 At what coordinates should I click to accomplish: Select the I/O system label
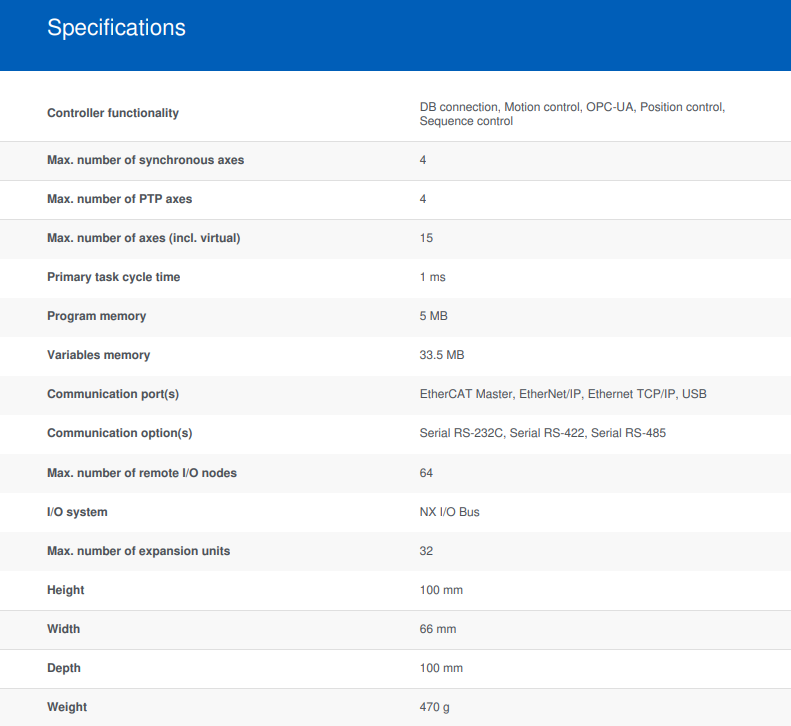[x=77, y=512]
